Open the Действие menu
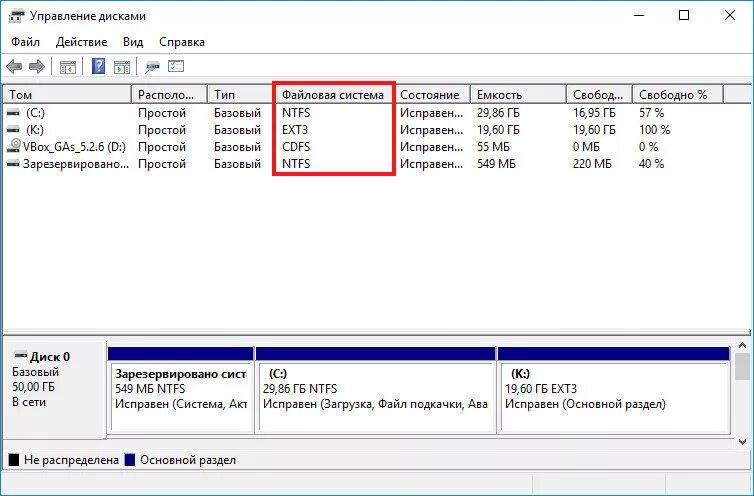Viewport: 754px width, 496px height. tap(81, 42)
